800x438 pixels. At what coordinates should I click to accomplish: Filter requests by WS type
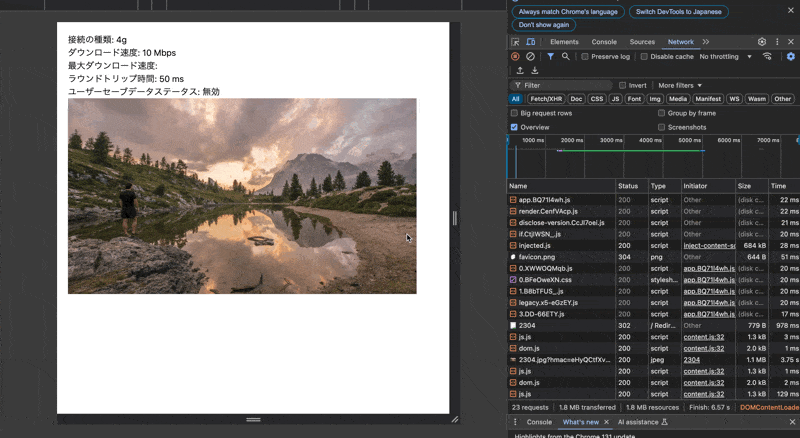click(734, 99)
